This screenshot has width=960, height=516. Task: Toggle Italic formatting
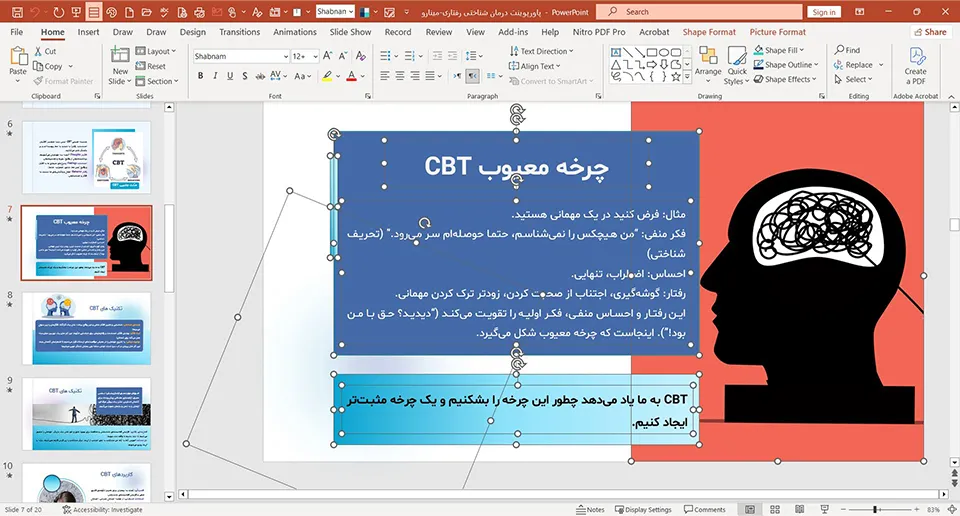pyautogui.click(x=215, y=76)
